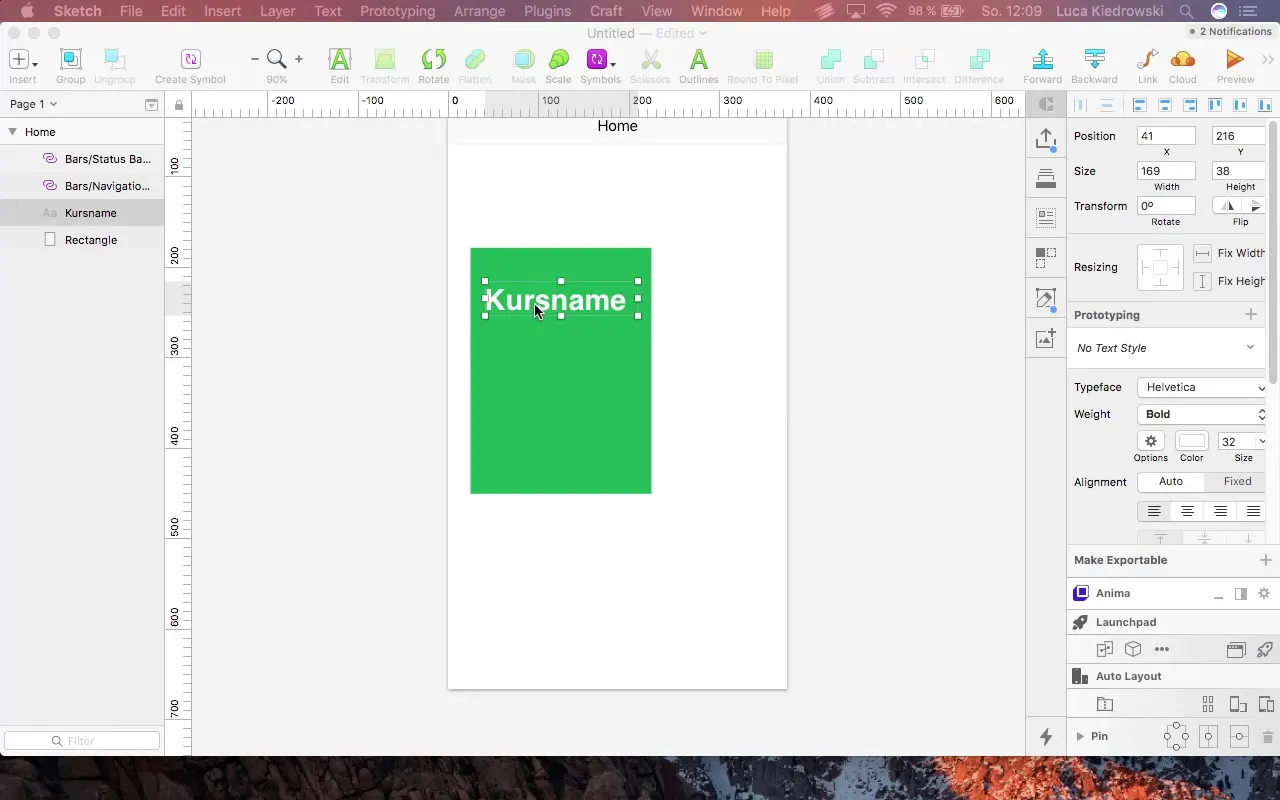Open the Layer menu
Viewport: 1280px width, 800px height.
click(x=277, y=11)
